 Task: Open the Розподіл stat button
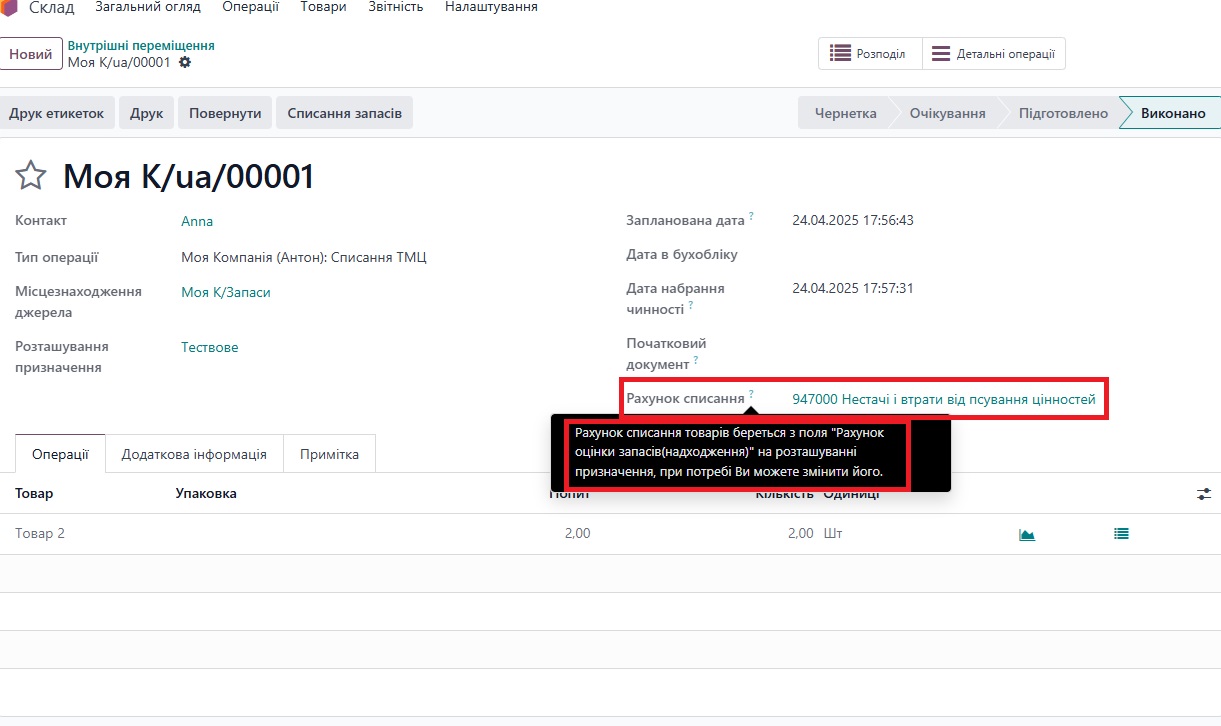pyautogui.click(x=869, y=54)
